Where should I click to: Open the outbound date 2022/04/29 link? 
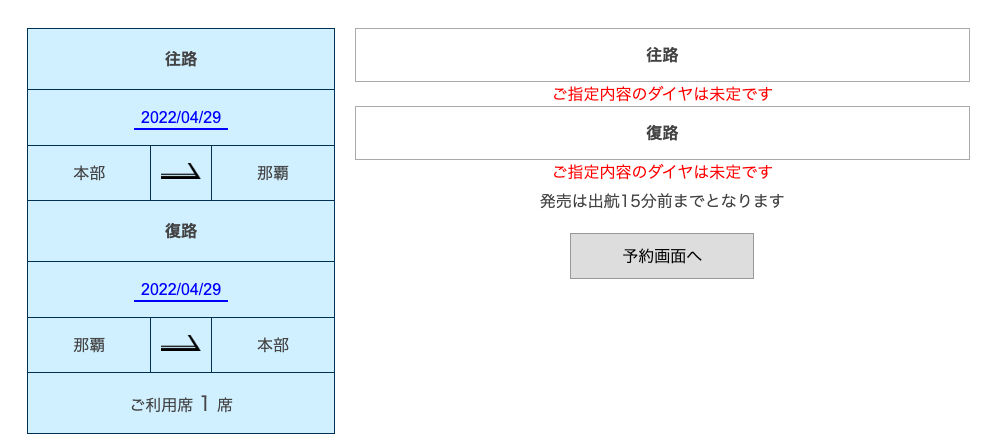181,118
